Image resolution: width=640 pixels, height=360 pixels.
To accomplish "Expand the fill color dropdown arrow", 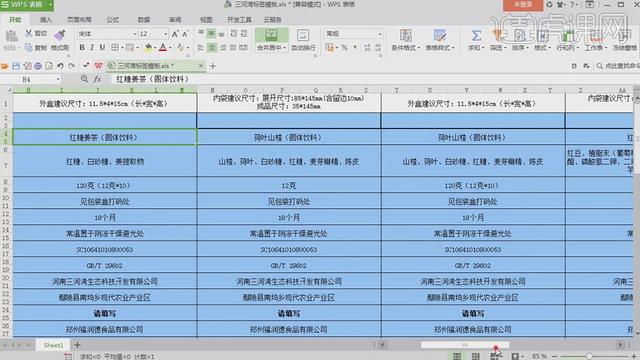I will coord(155,48).
